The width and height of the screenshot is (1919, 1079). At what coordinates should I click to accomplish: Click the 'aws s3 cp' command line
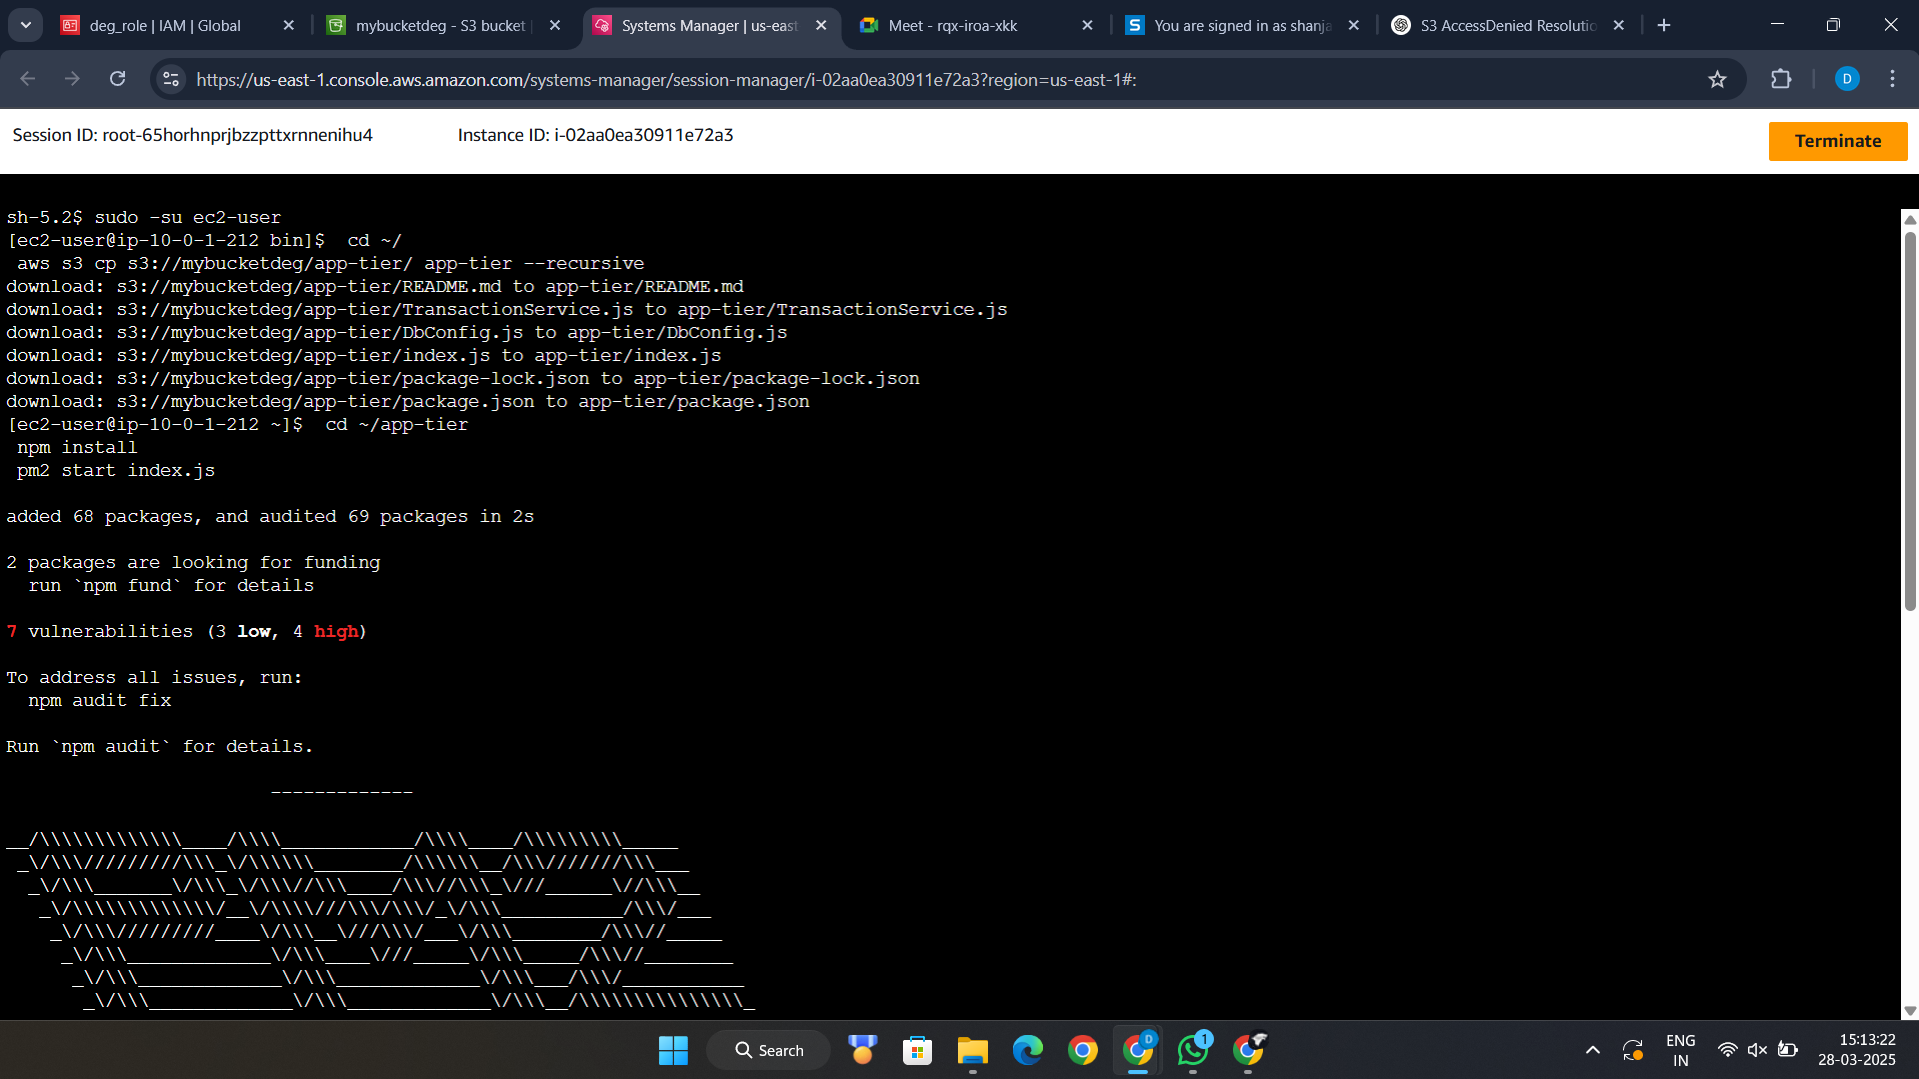point(330,264)
